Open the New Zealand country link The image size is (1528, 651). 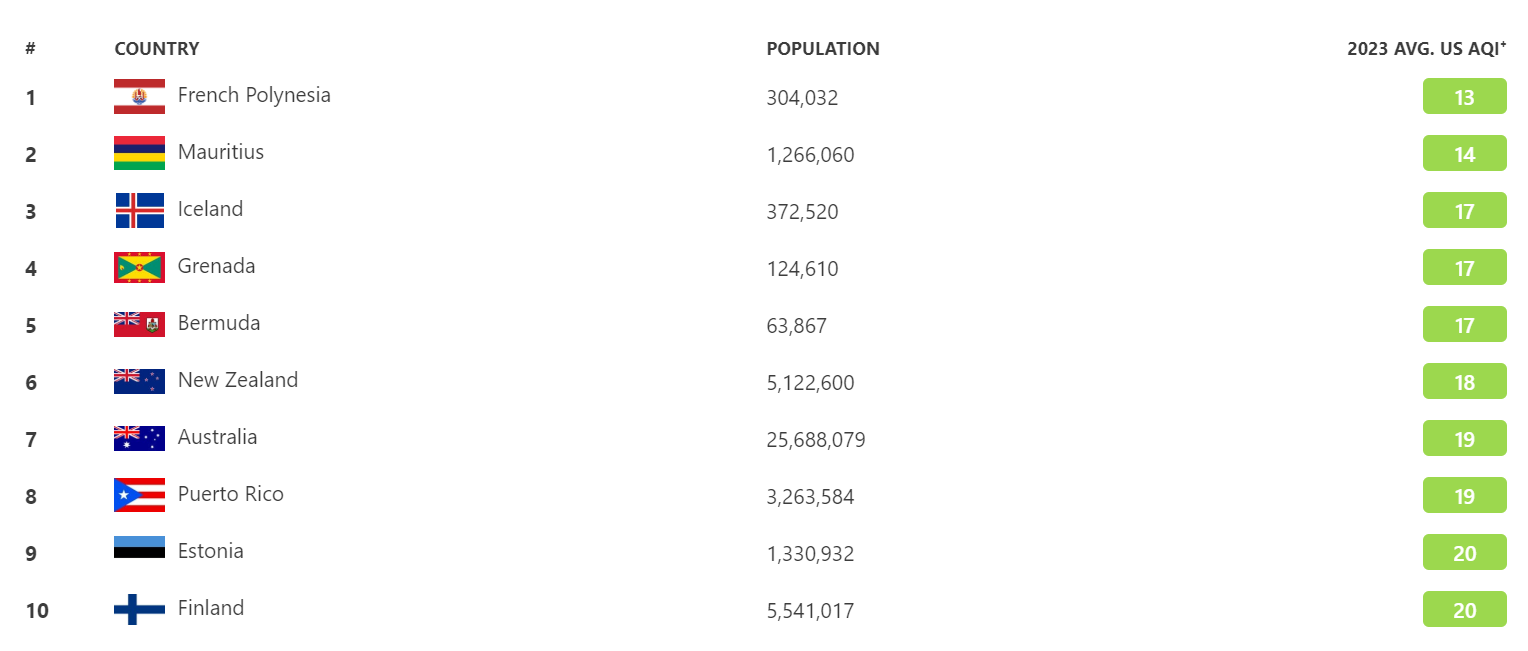[x=238, y=380]
